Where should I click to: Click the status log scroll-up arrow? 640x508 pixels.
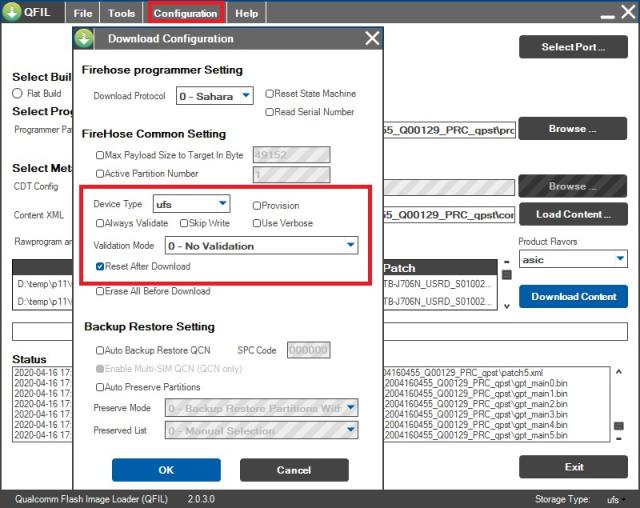pyautogui.click(x=619, y=372)
